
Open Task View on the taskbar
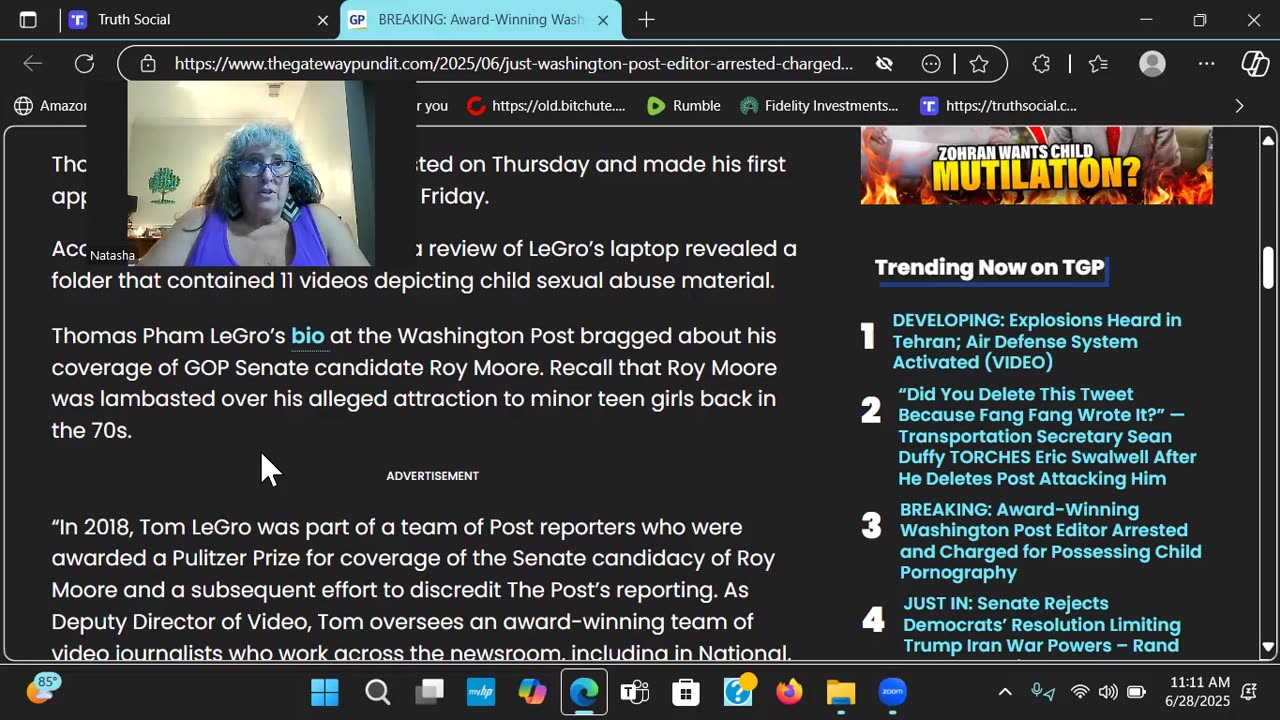click(x=430, y=692)
